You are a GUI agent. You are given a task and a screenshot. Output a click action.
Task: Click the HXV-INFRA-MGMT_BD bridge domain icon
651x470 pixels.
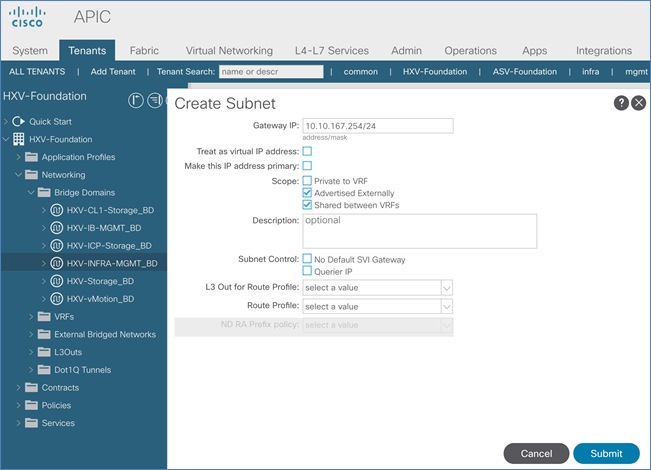point(56,263)
